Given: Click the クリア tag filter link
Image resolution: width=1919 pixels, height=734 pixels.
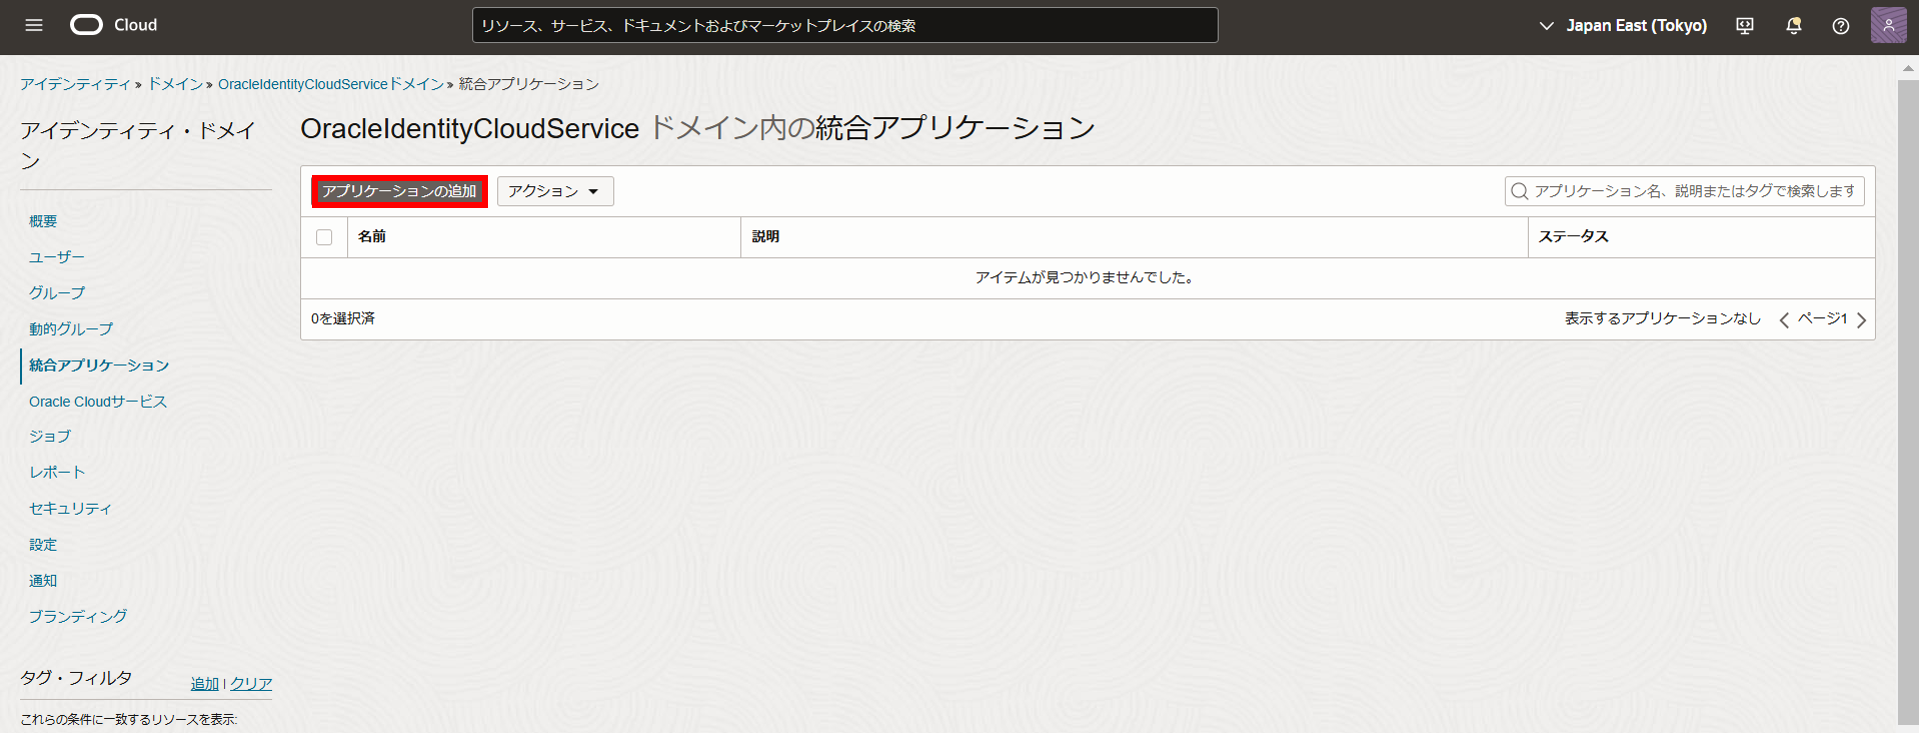Looking at the screenshot, I should point(251,684).
